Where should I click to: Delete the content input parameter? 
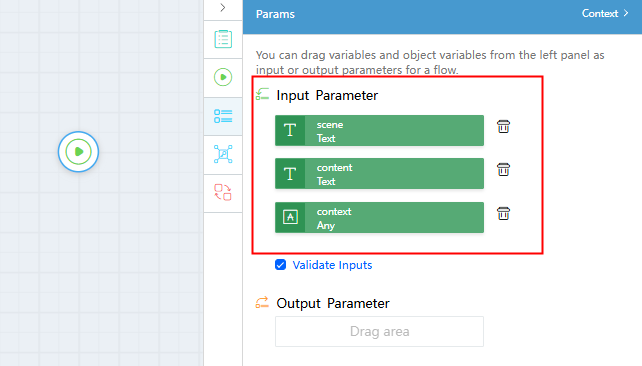(x=503, y=169)
